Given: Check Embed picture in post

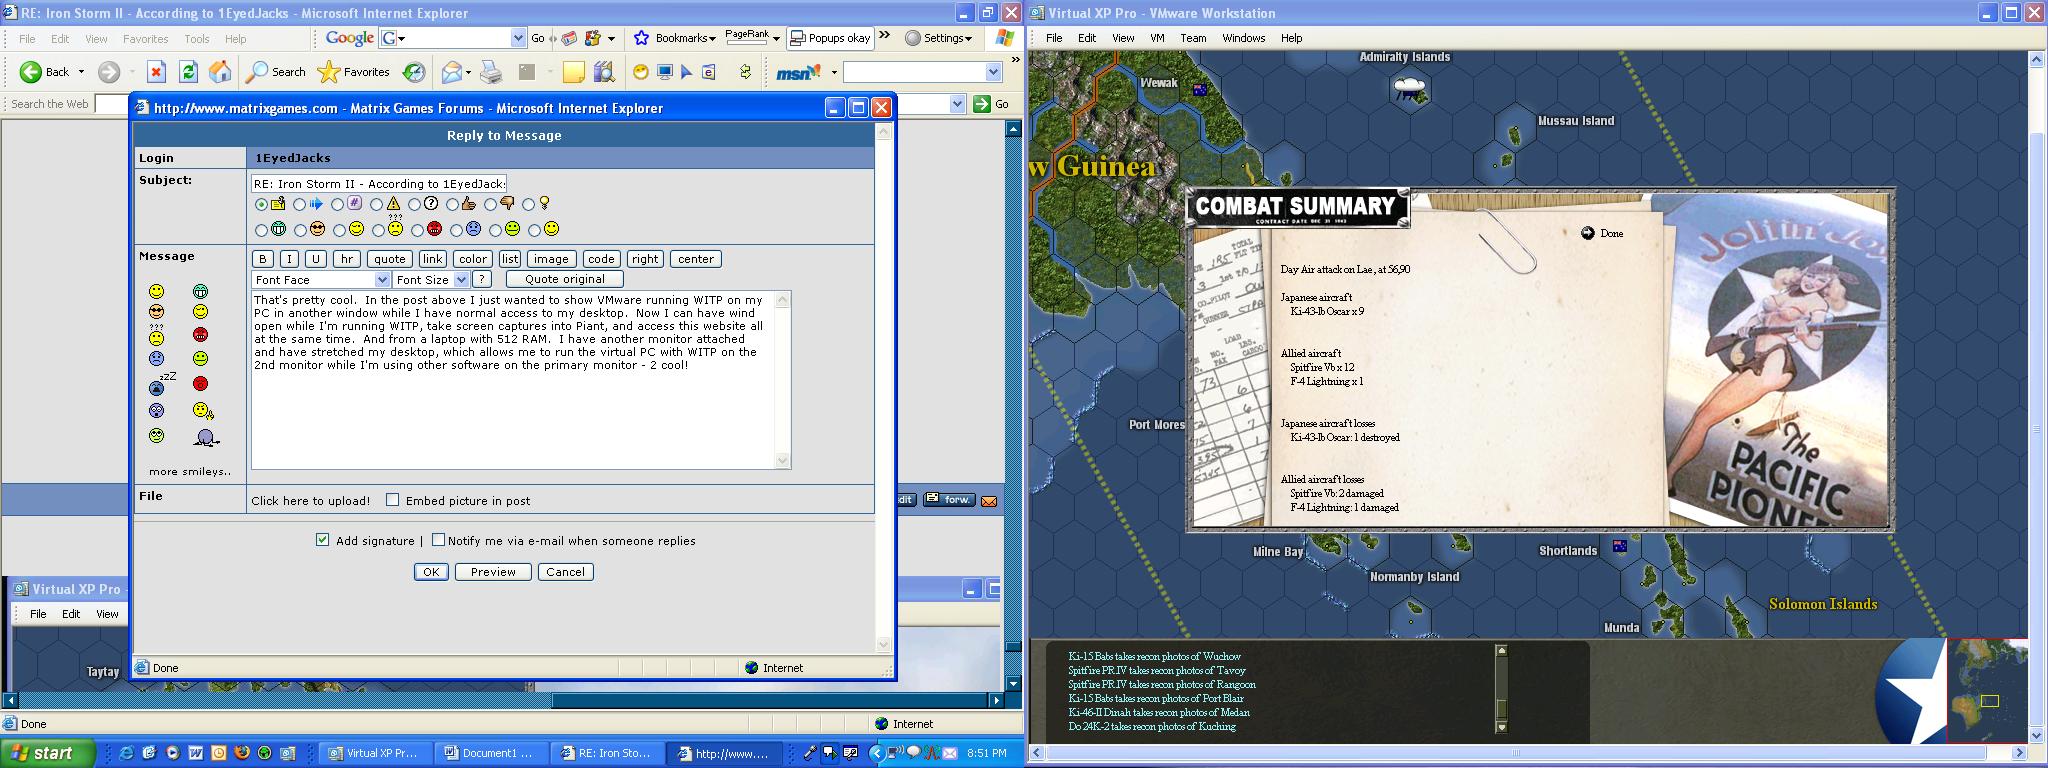Looking at the screenshot, I should point(393,500).
